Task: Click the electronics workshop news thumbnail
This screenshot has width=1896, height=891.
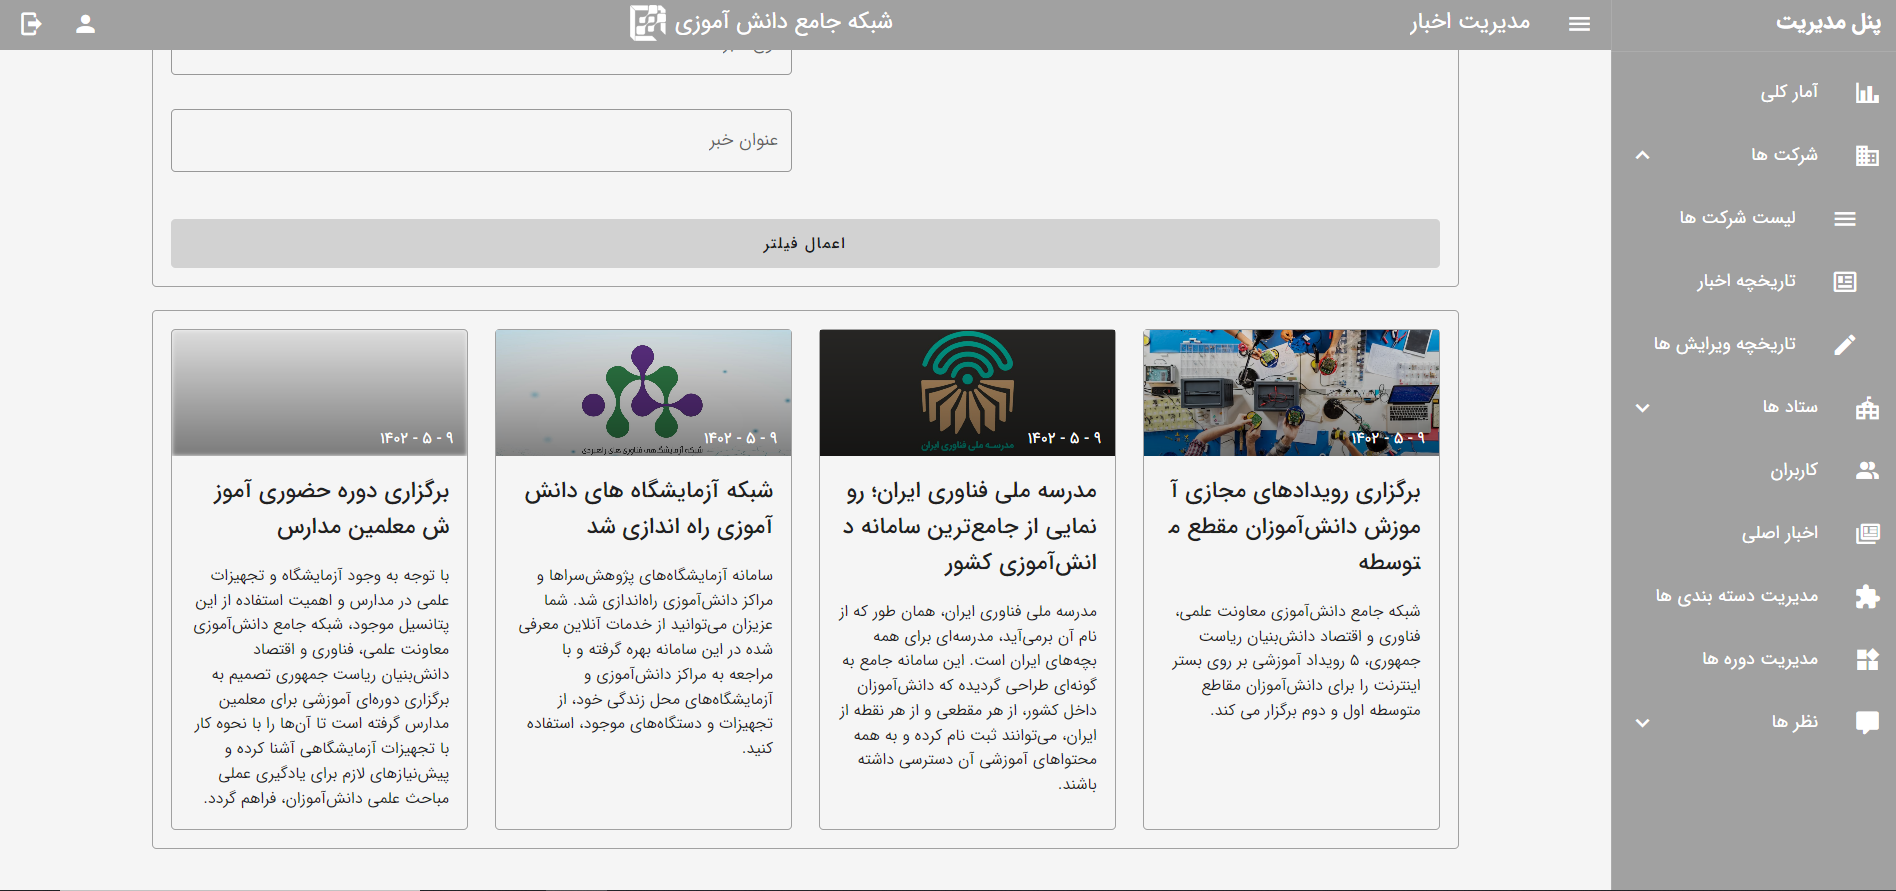Action: pyautogui.click(x=1291, y=392)
